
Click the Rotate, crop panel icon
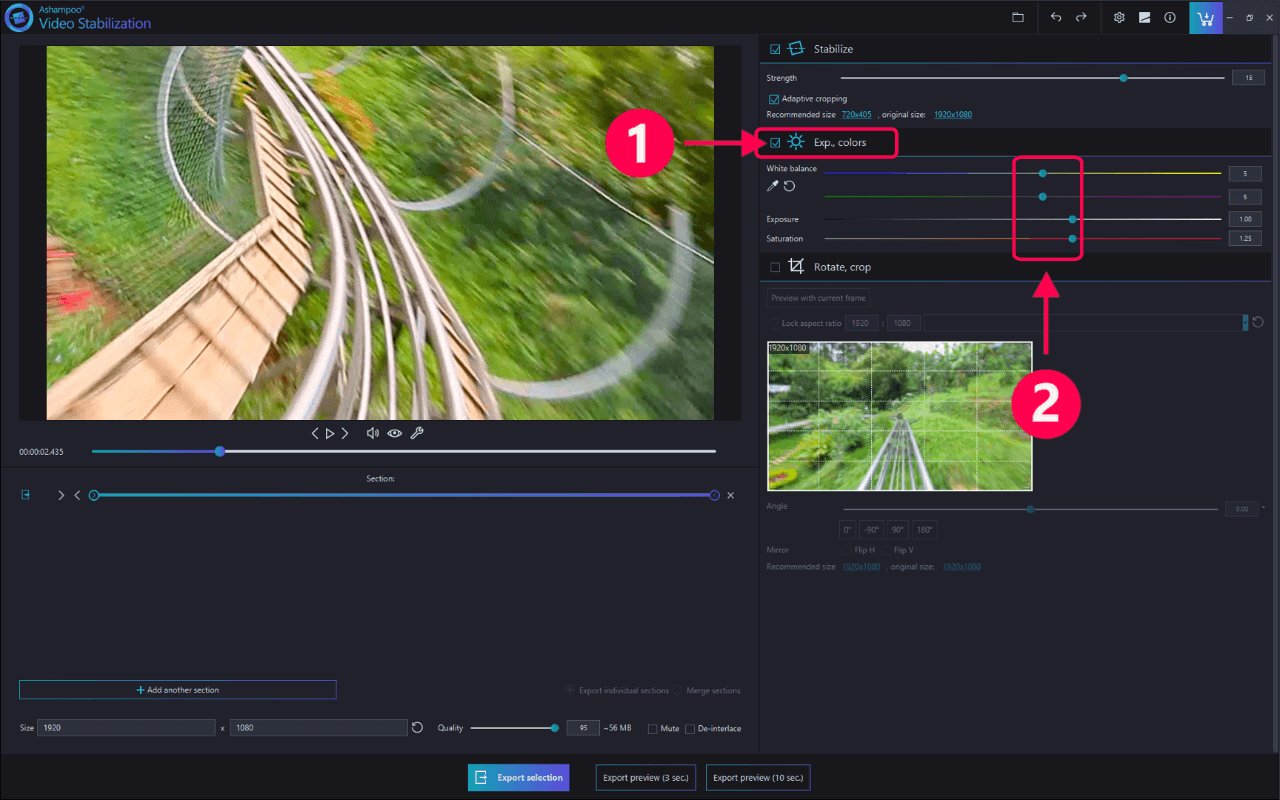tap(796, 266)
